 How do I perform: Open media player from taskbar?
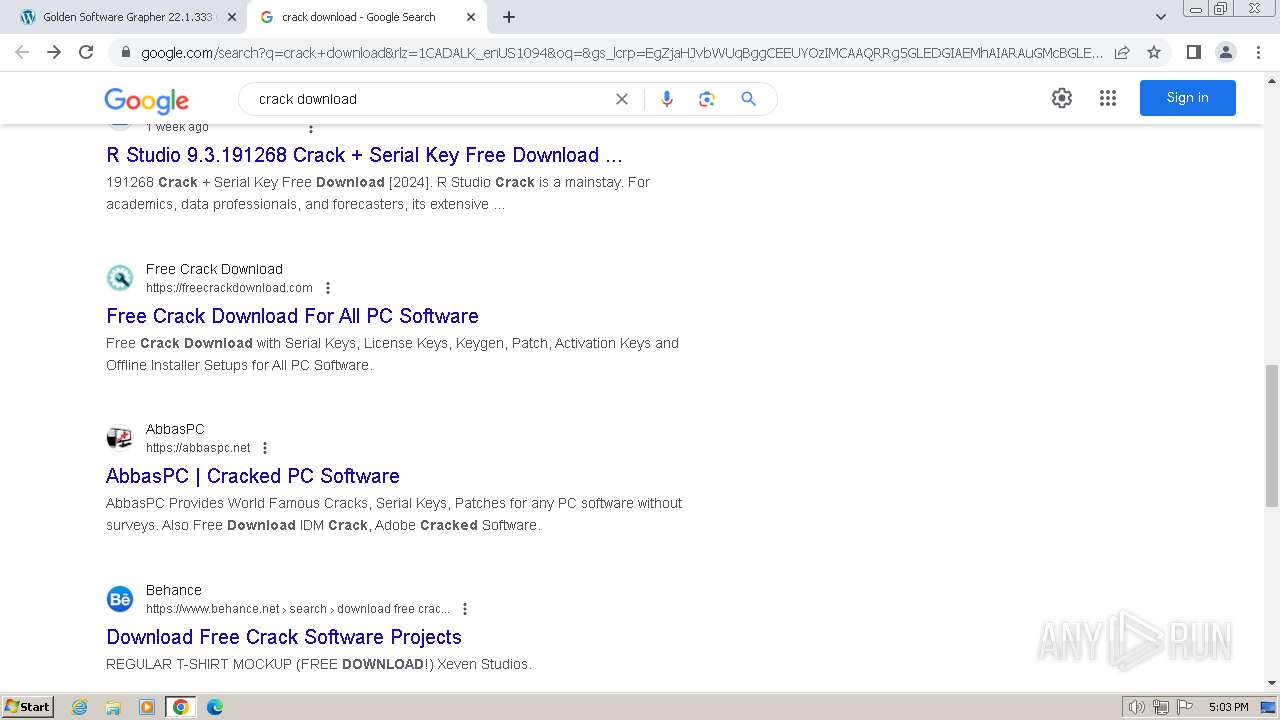(147, 707)
